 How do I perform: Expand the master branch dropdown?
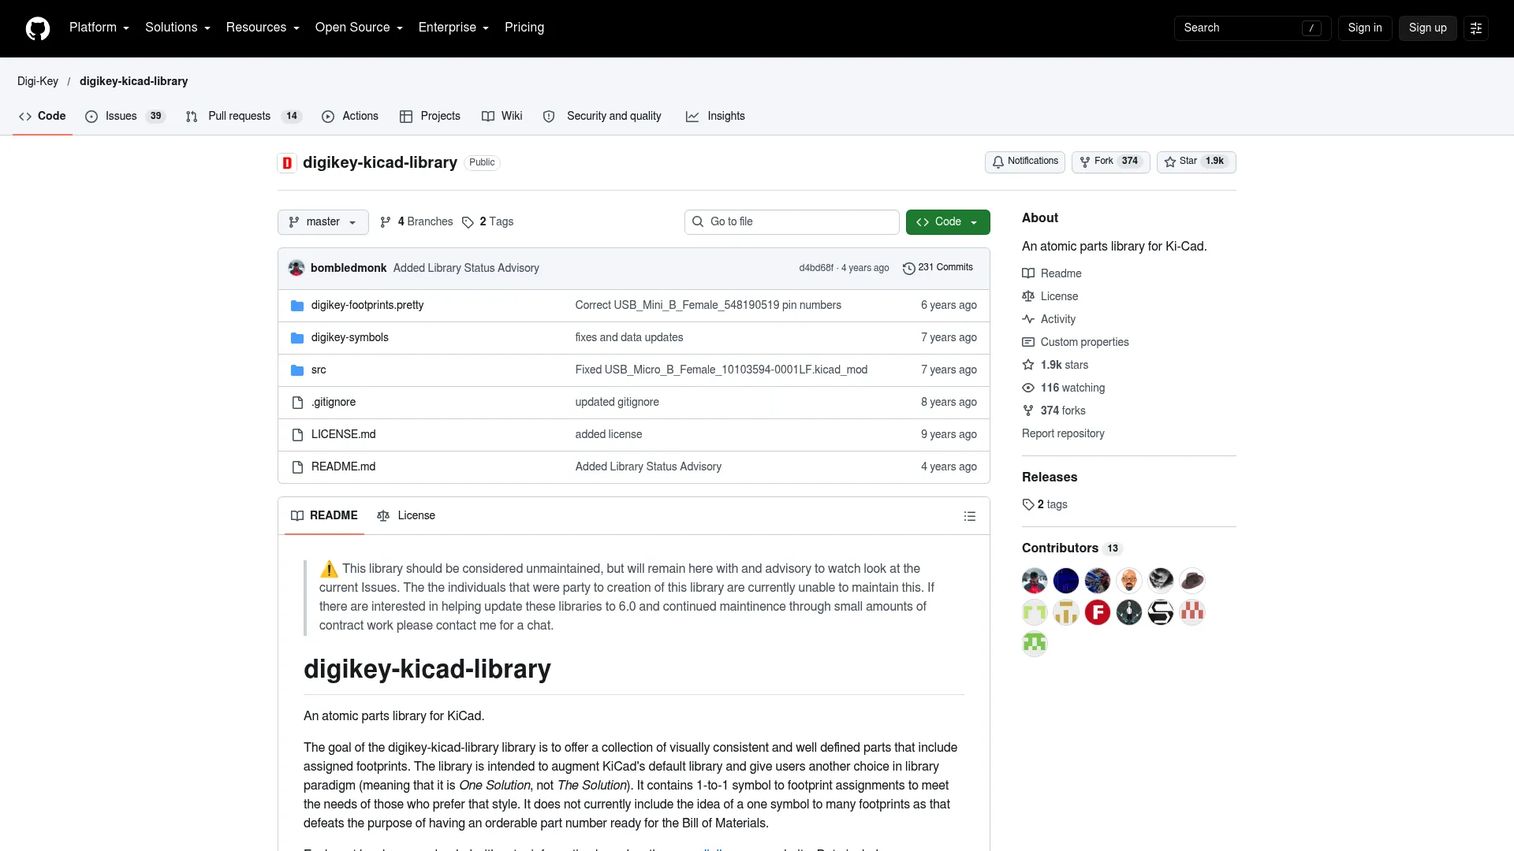tap(322, 222)
